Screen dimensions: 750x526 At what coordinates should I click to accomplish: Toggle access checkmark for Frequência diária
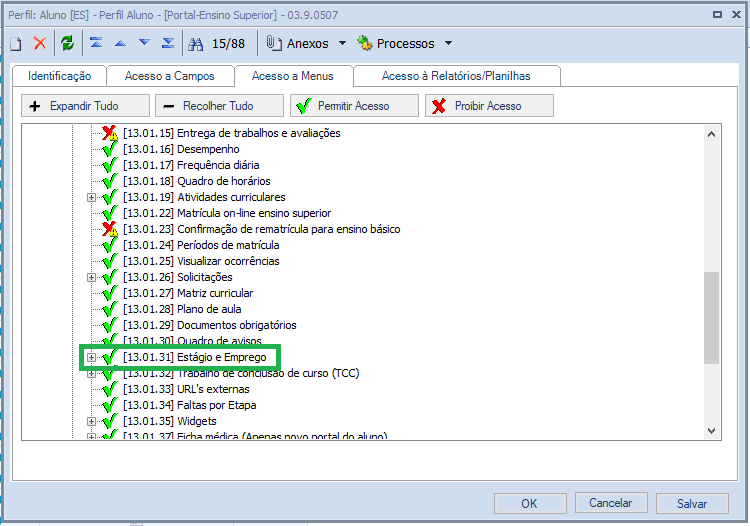tap(110, 165)
